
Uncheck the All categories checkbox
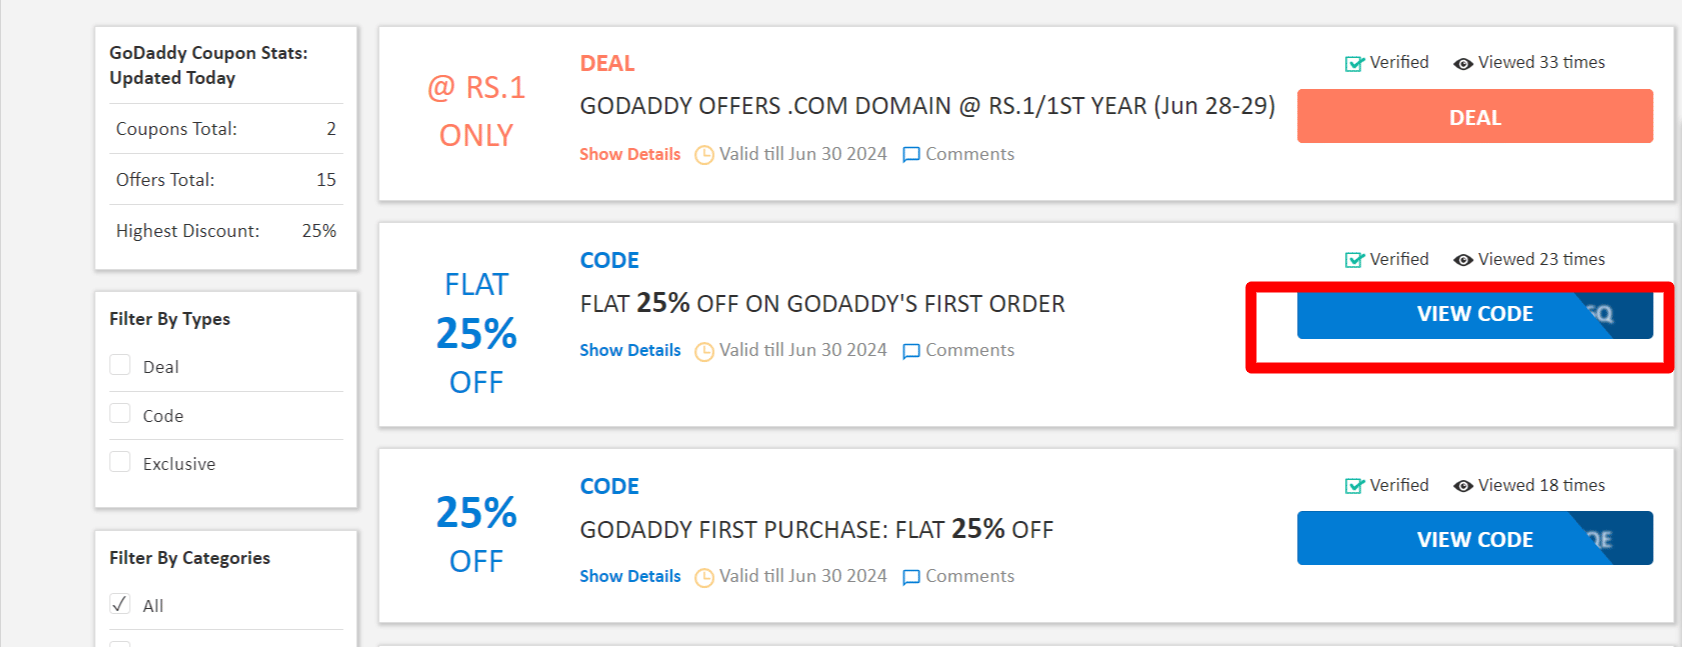coord(120,603)
